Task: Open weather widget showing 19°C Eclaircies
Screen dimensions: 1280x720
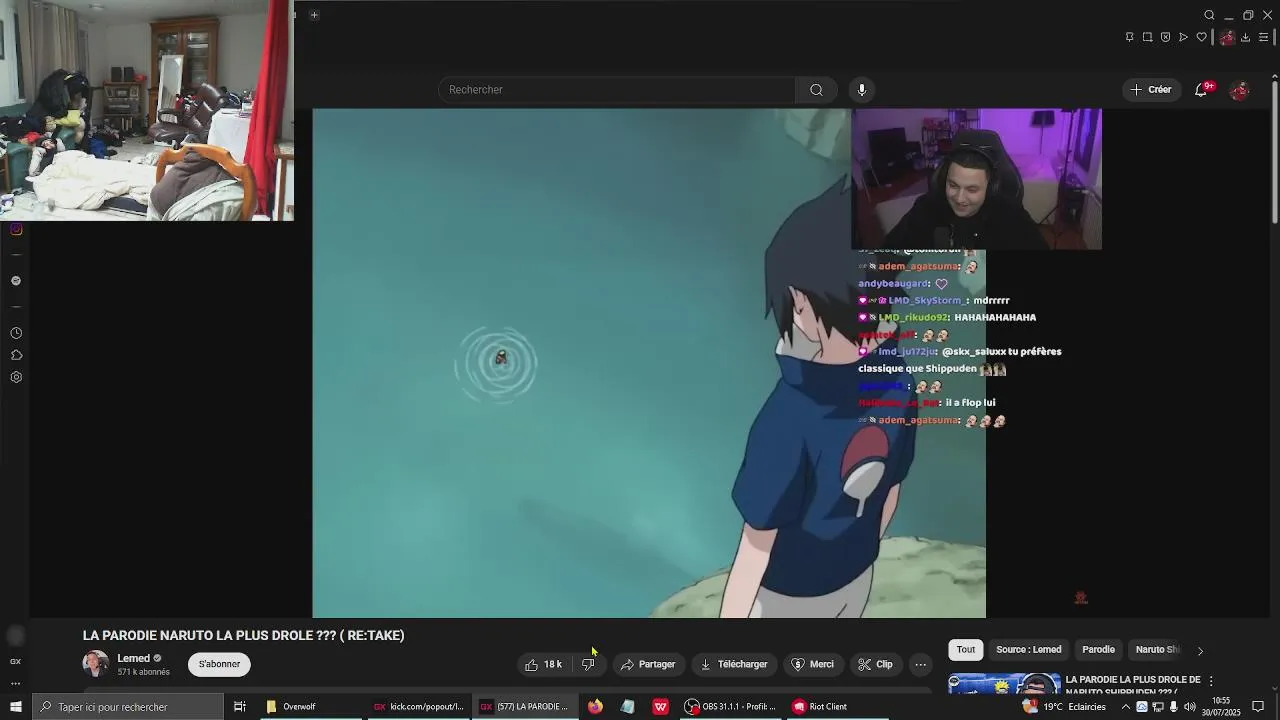Action: point(1064,707)
